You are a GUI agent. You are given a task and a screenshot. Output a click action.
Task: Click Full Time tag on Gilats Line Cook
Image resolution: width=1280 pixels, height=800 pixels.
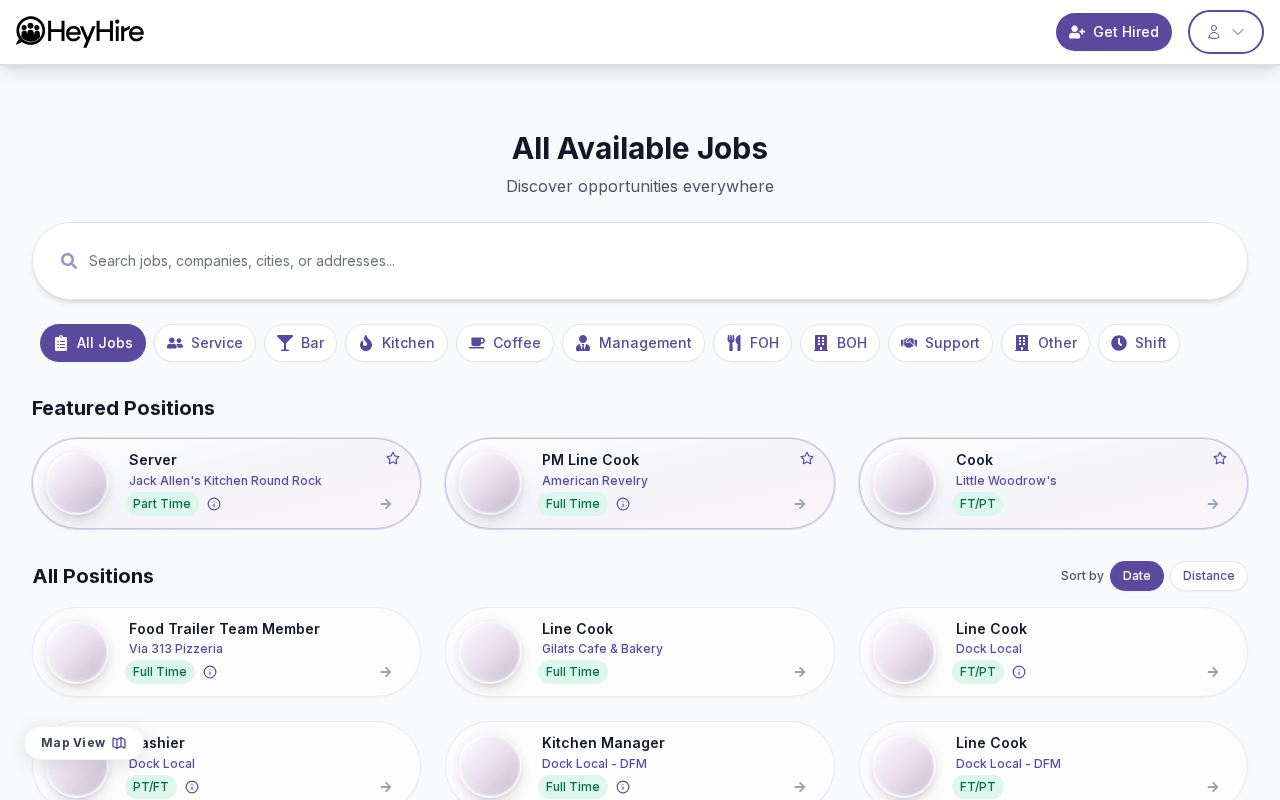point(573,672)
